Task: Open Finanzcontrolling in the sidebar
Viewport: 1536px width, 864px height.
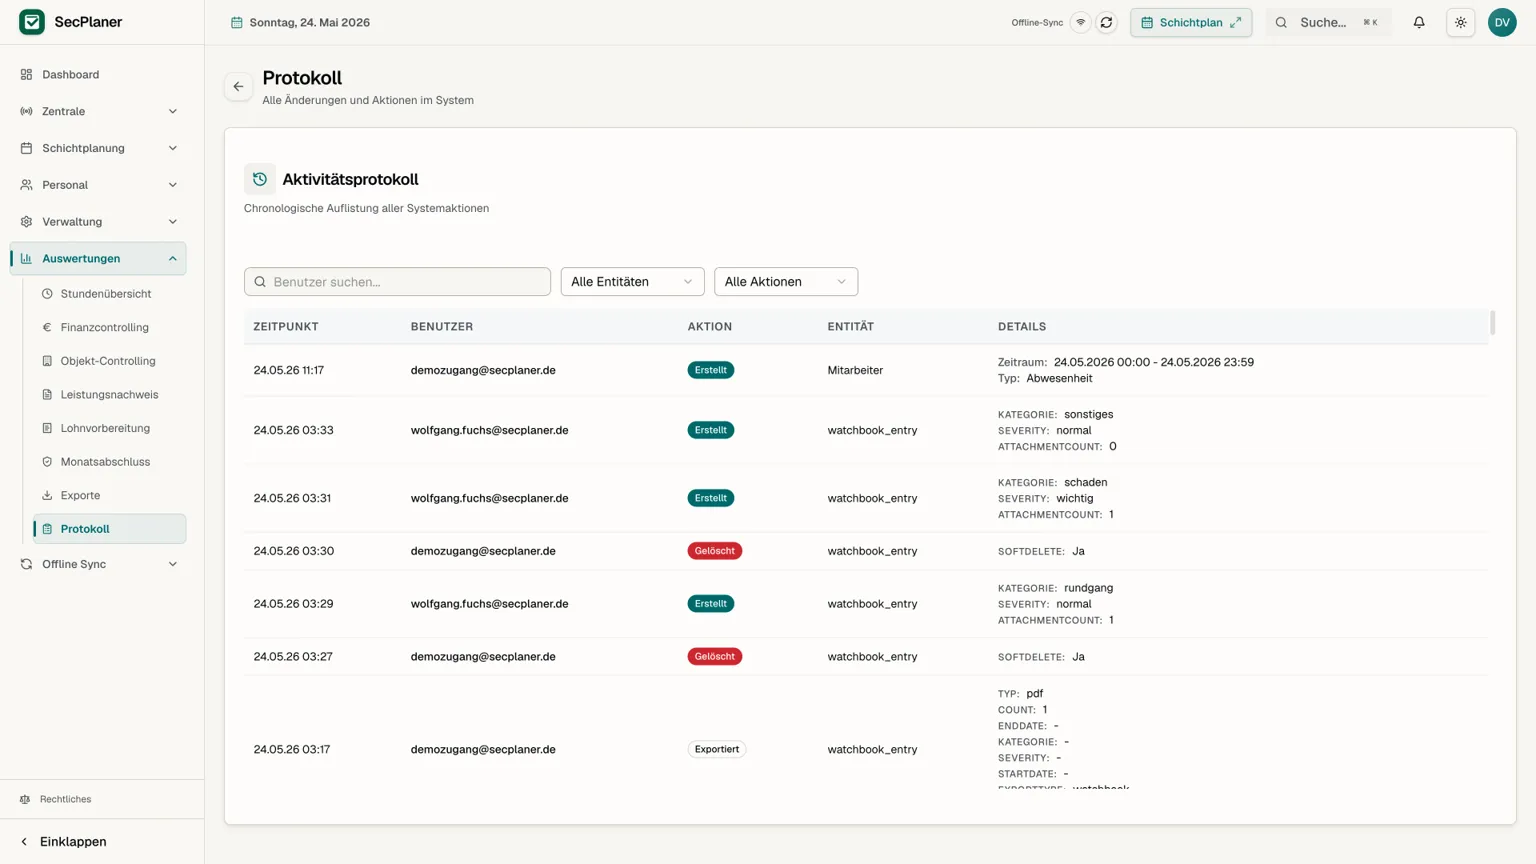Action: point(110,327)
